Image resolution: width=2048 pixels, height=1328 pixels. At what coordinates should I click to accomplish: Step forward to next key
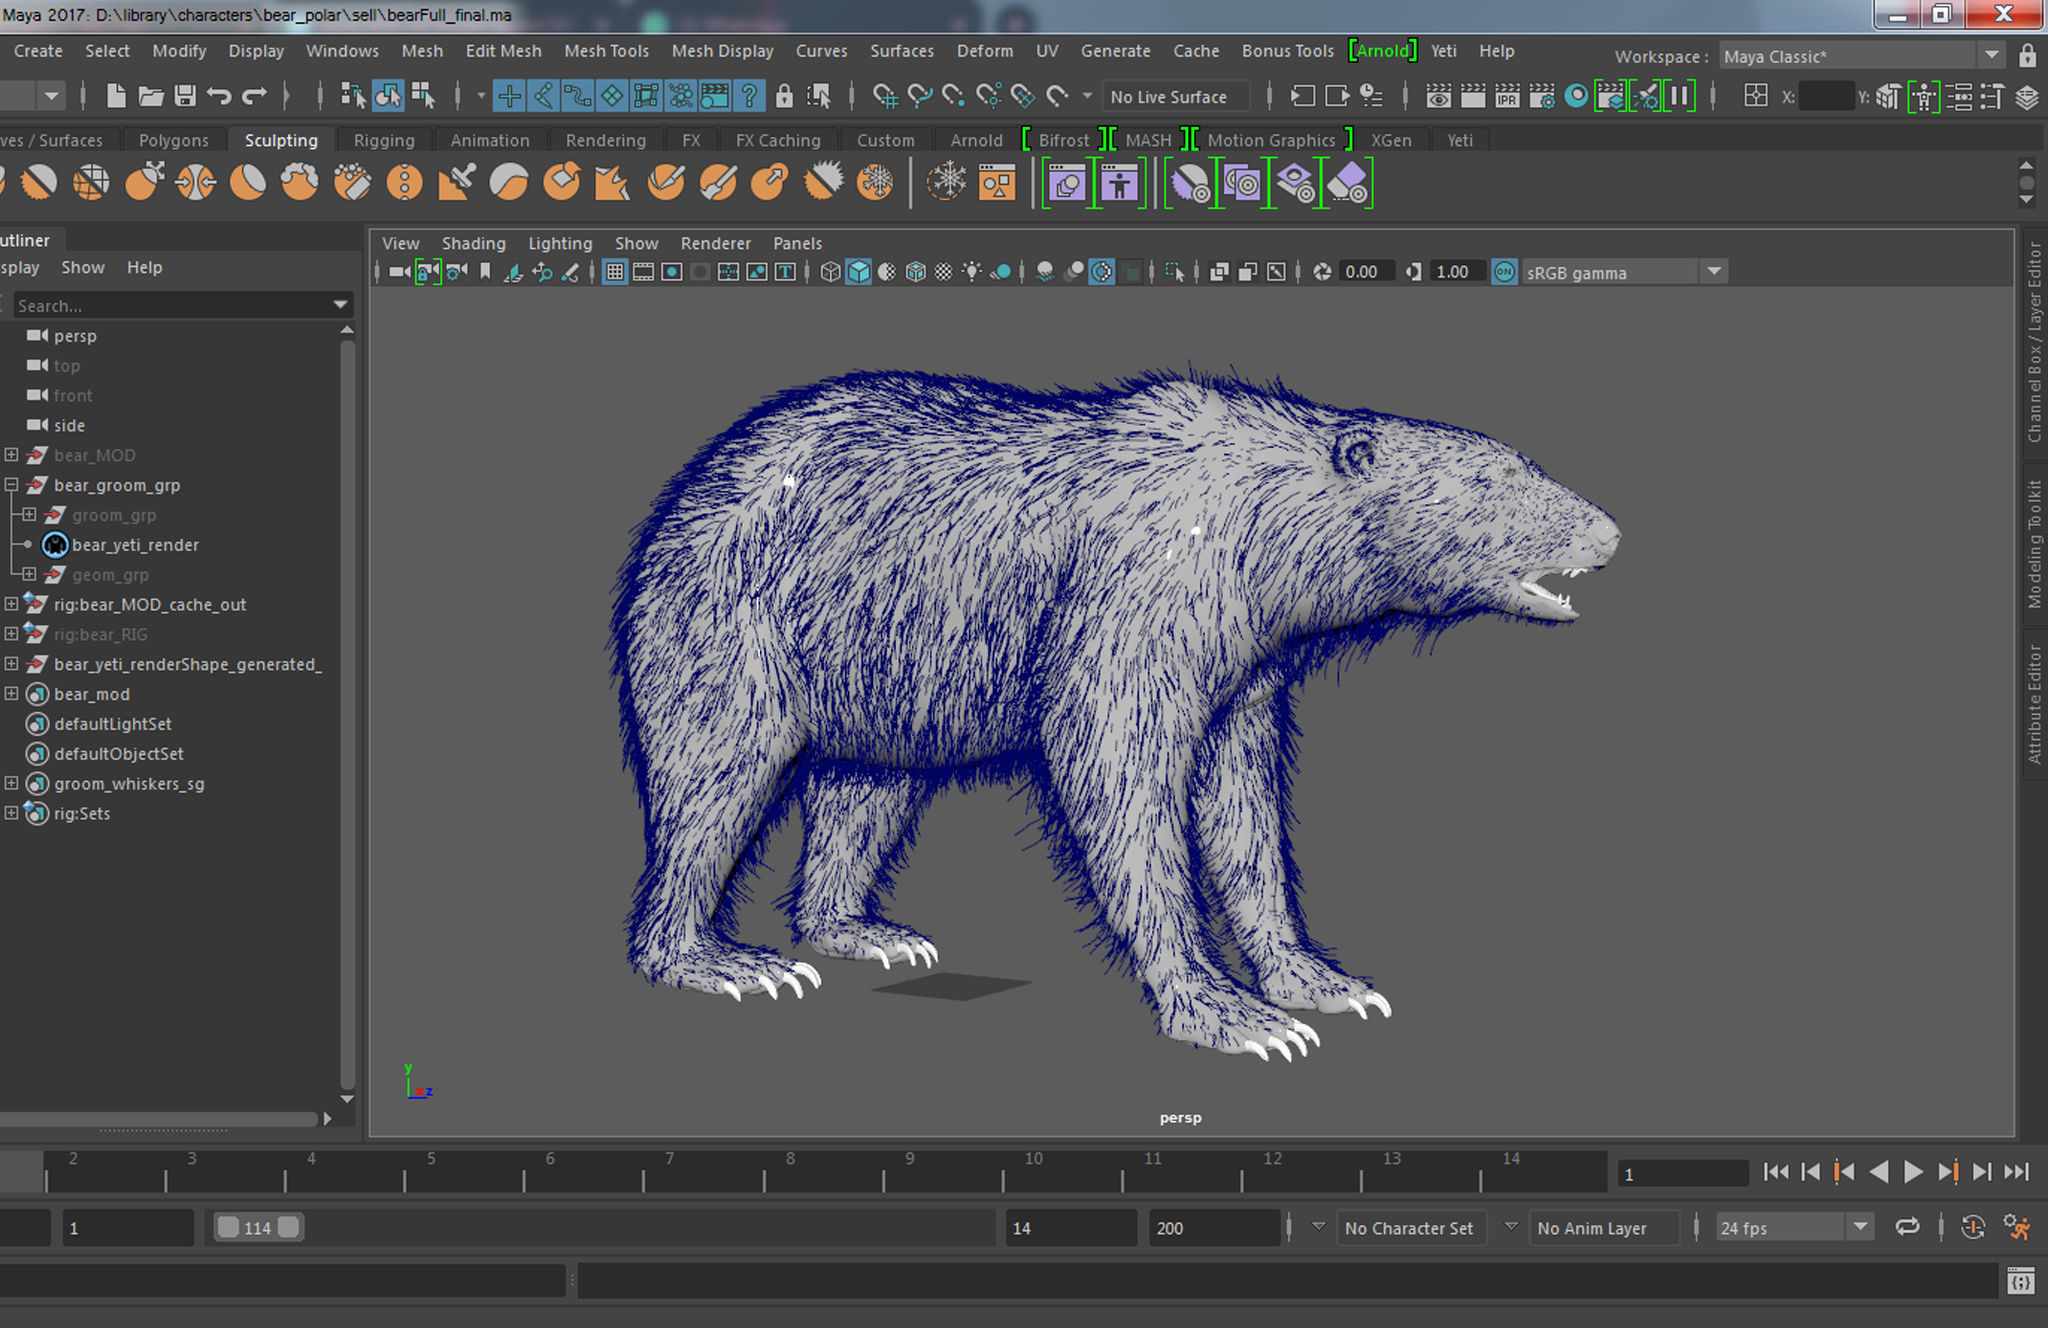coord(1947,1172)
